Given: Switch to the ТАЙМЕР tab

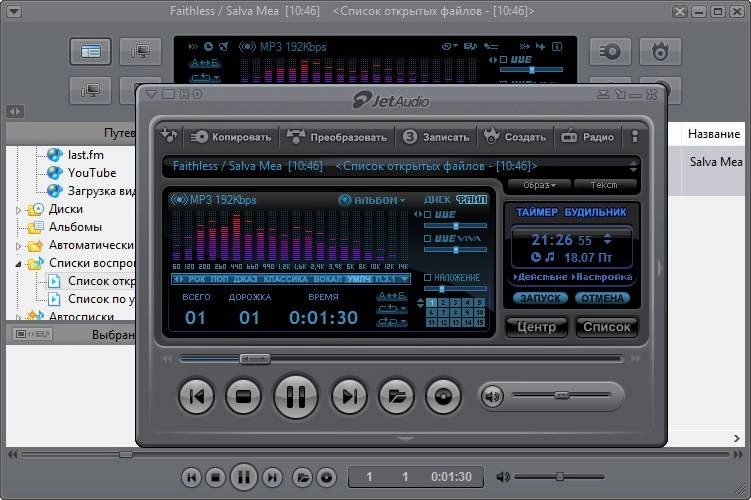Looking at the screenshot, I should pos(536,212).
